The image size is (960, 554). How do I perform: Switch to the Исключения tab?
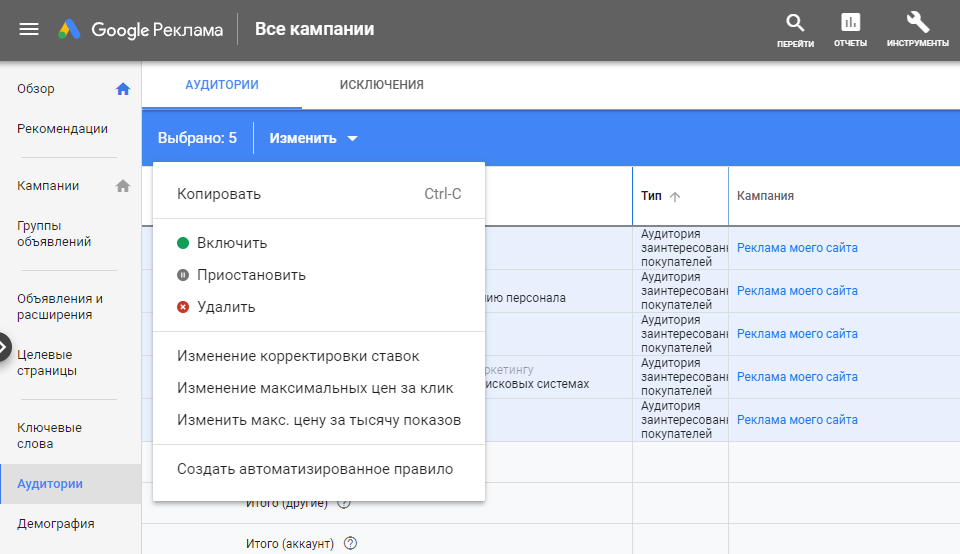coord(381,85)
